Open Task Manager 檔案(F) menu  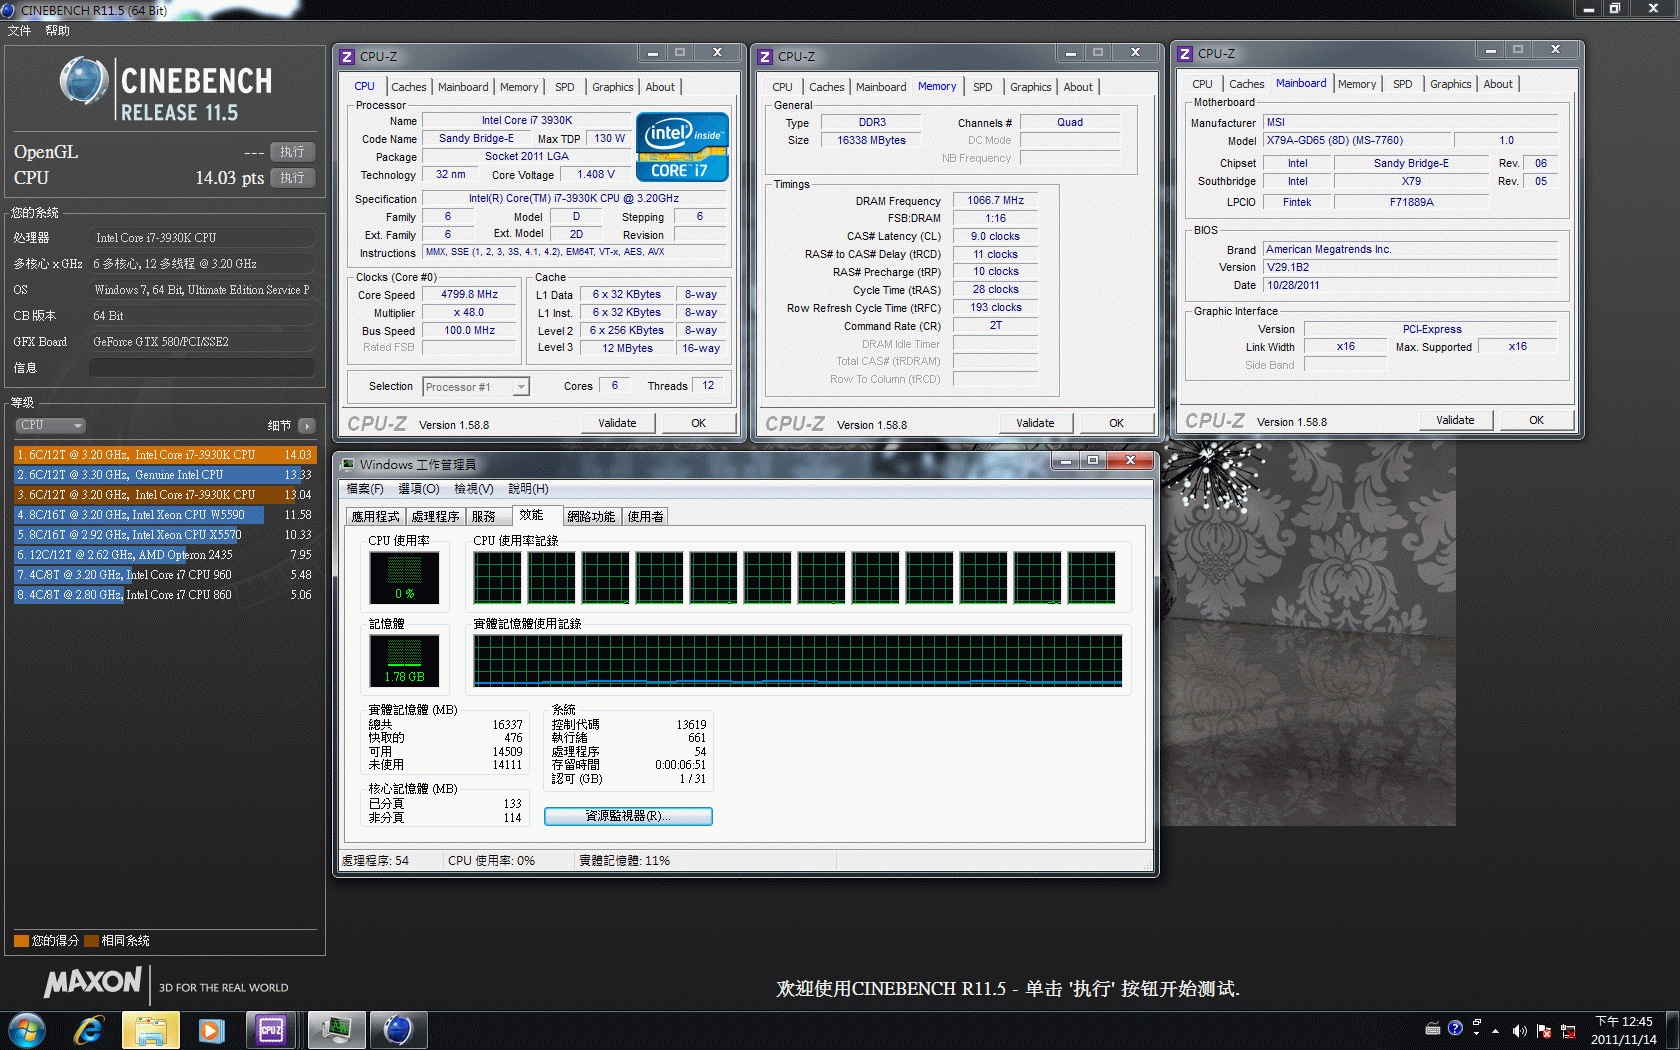[x=365, y=489]
